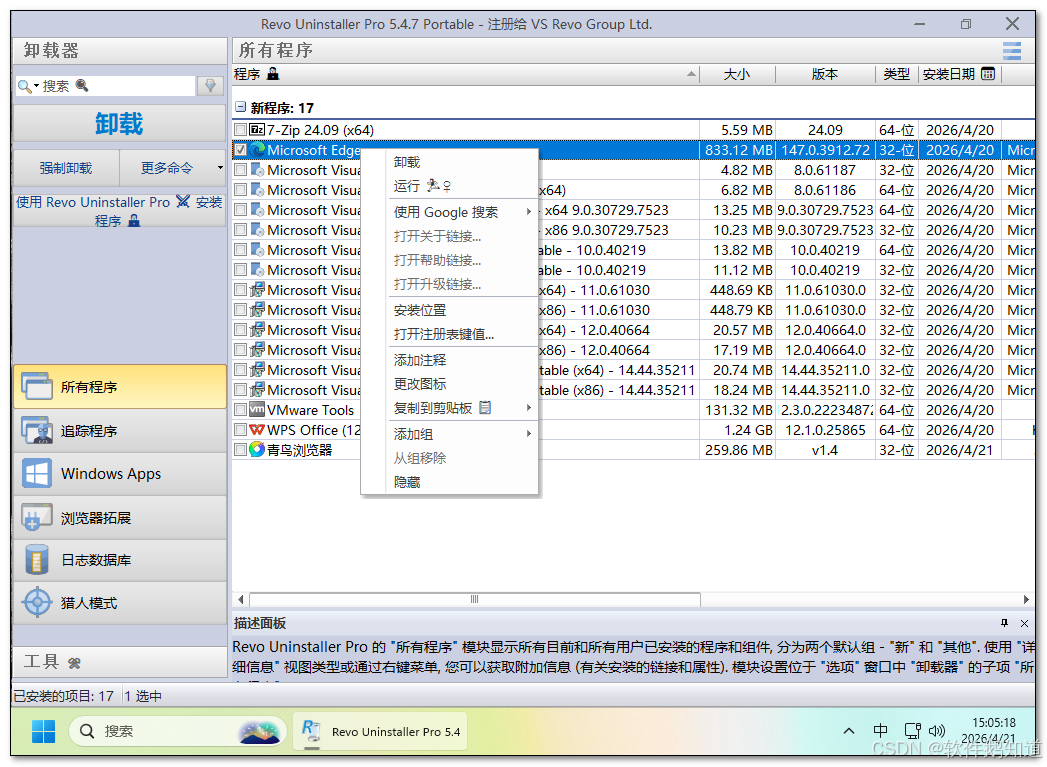Screen dimensions: 1047x767
Task: Click the Windows taskbar 搜索 box
Action: 178,731
